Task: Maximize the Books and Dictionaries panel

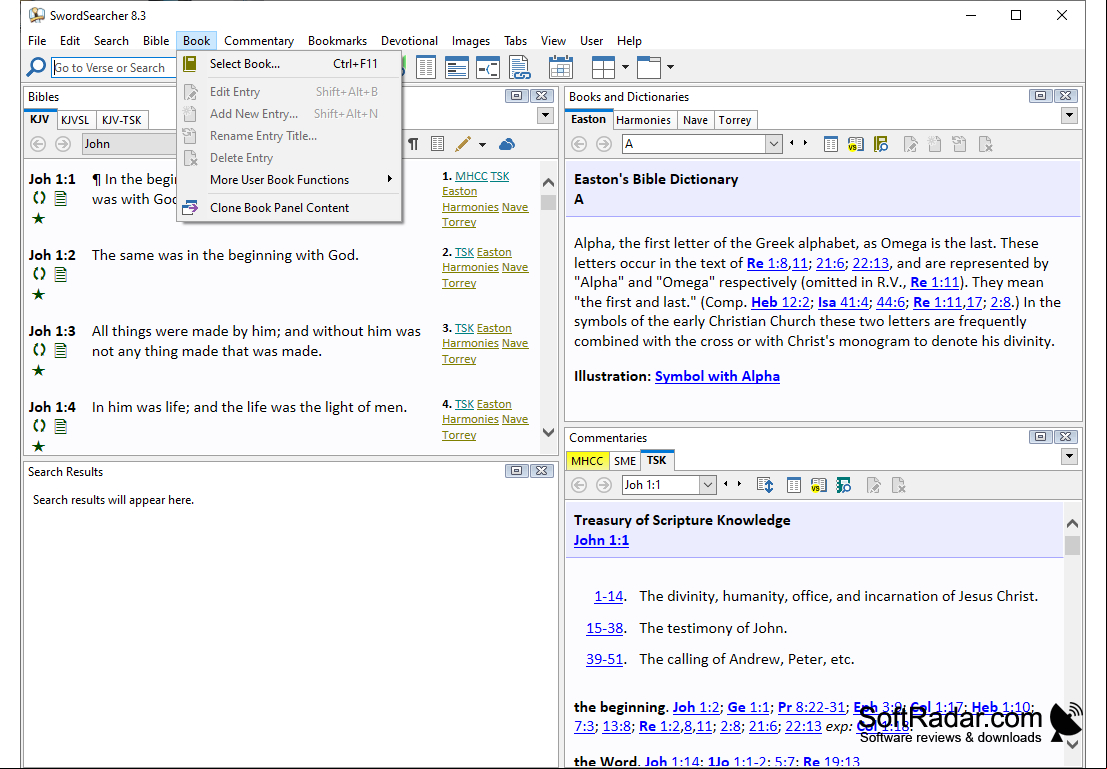Action: [x=1040, y=96]
